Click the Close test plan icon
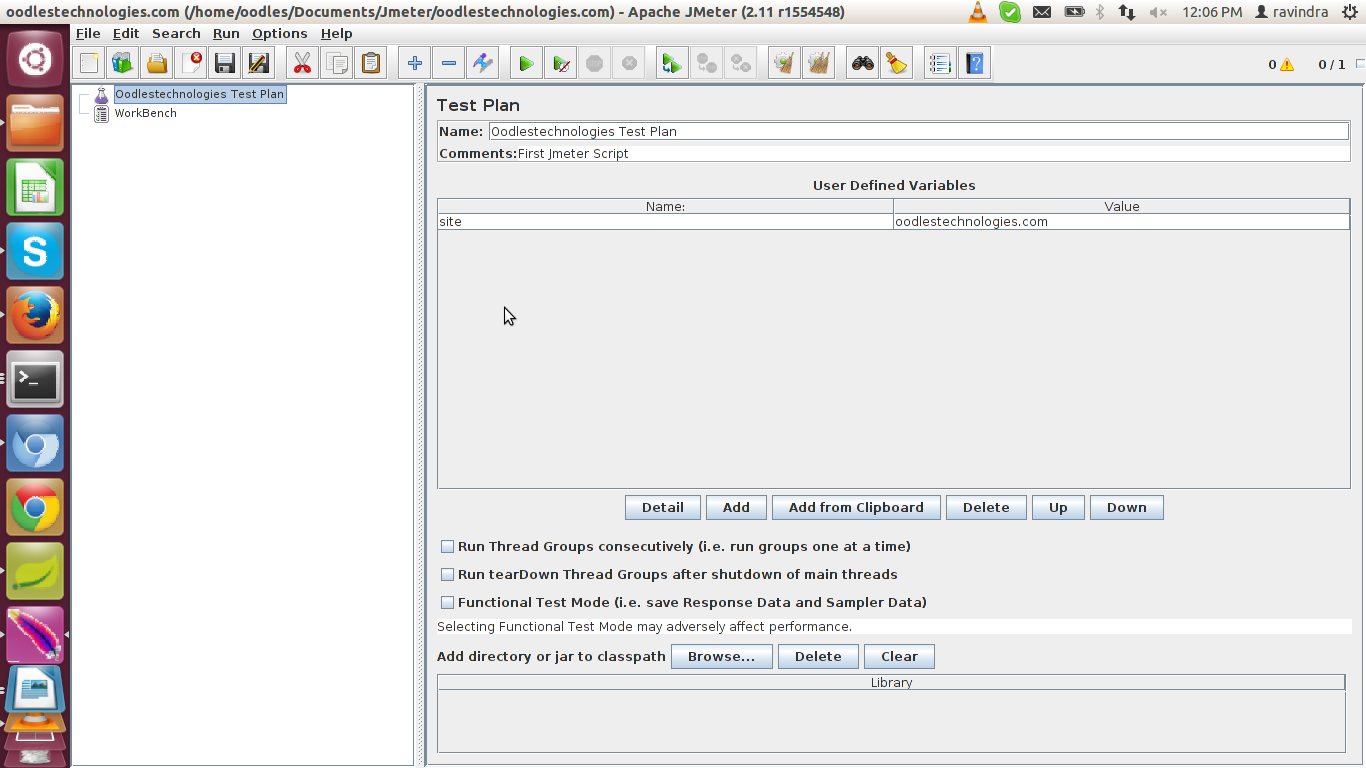Viewport: 1366px width, 768px height. [191, 64]
